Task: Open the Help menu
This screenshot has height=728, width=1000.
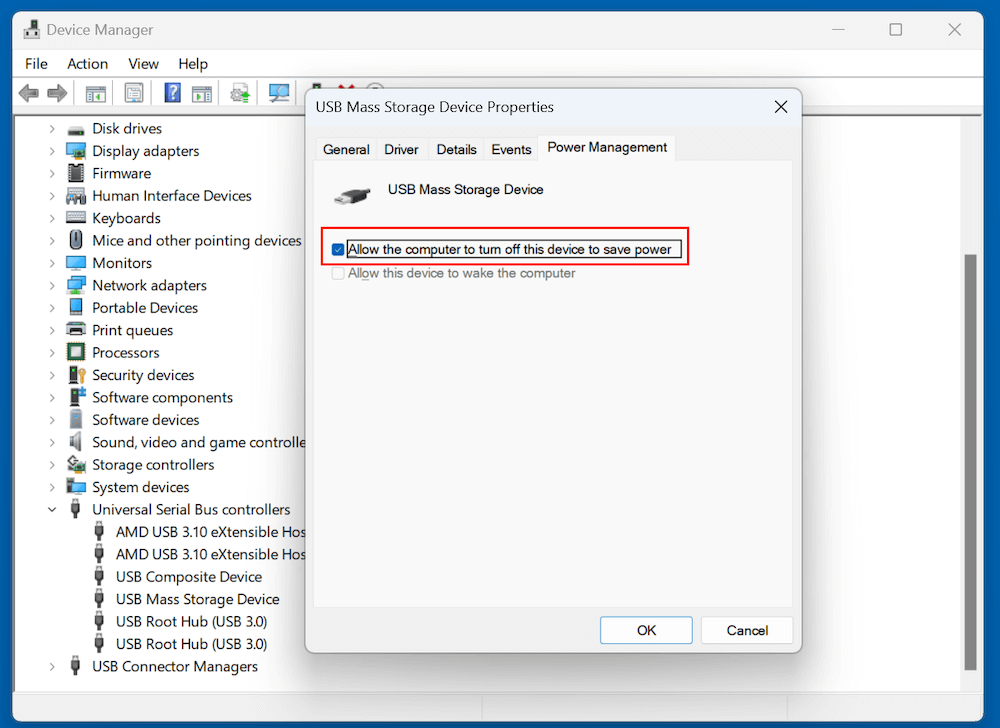Action: tap(193, 64)
